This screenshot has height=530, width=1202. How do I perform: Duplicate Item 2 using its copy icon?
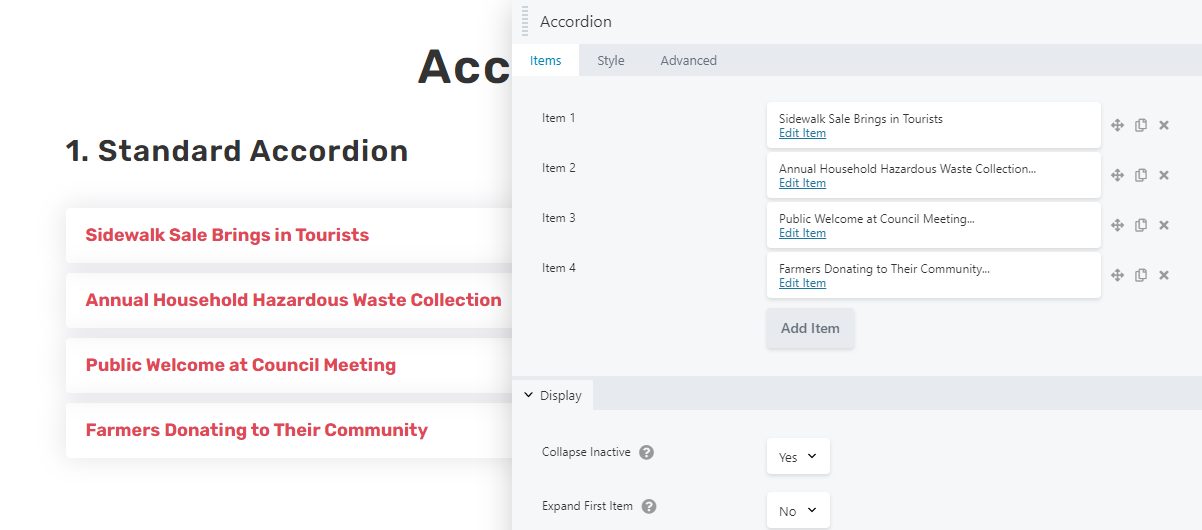(1141, 175)
